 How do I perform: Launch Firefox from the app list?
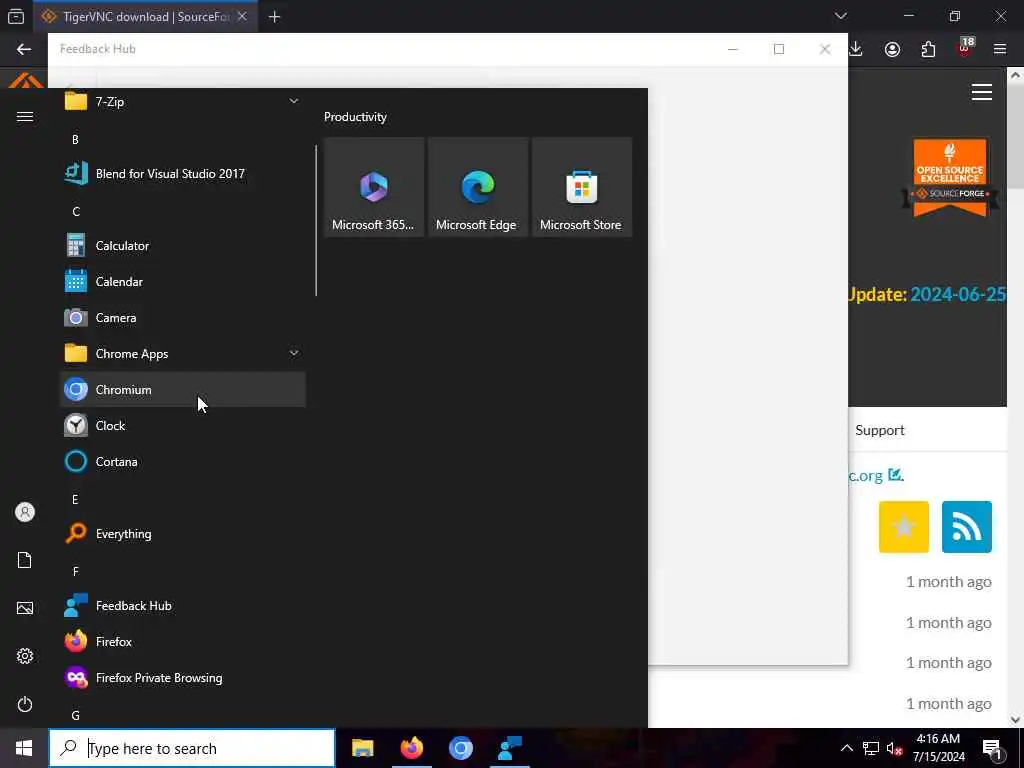pyautogui.click(x=182, y=642)
